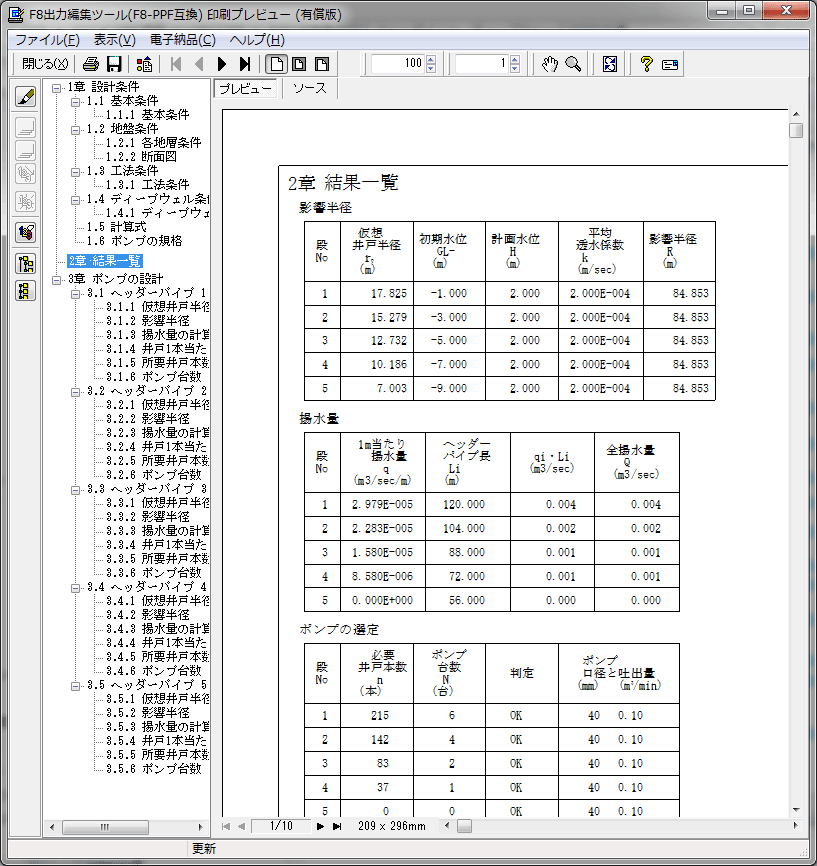Screen dimensions: 817x866
Task: Click the 1/10 page indicator field
Action: click(x=281, y=826)
